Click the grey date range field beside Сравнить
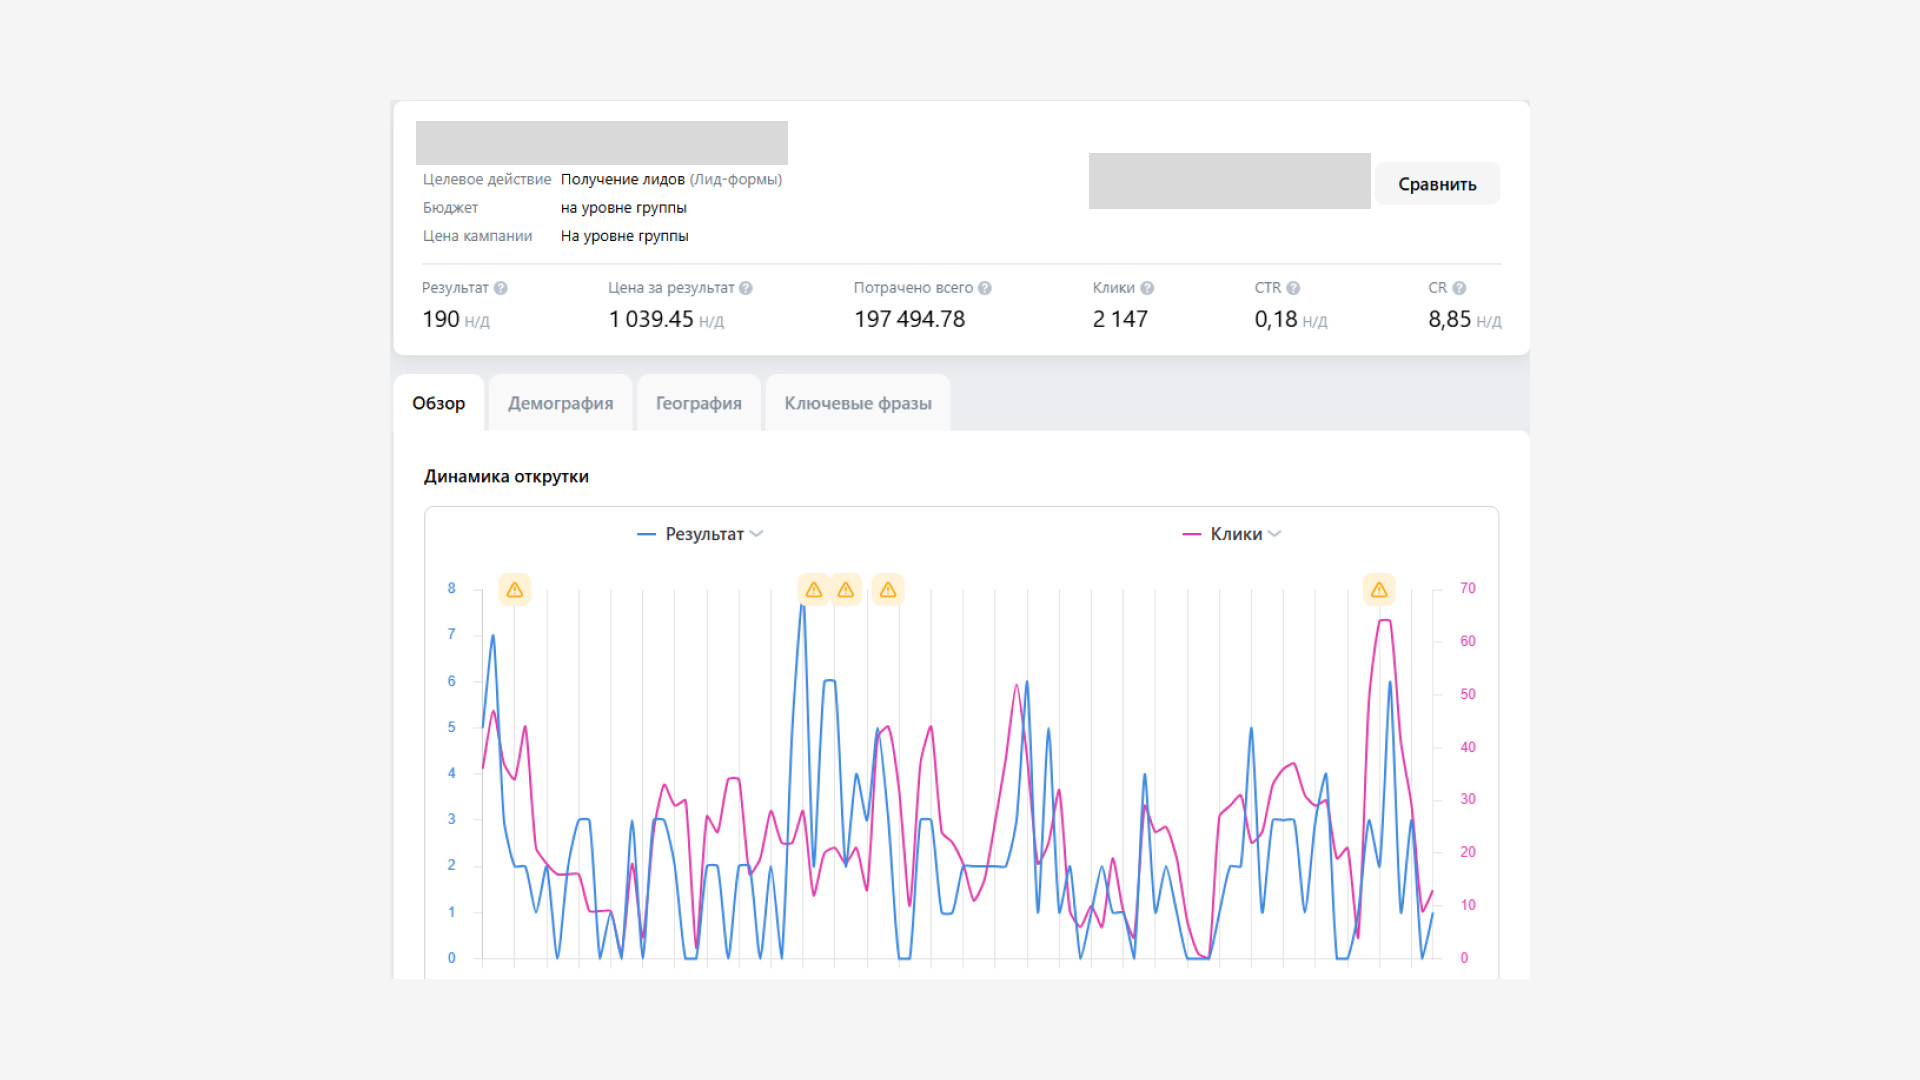This screenshot has width=1920, height=1080. (x=1229, y=181)
